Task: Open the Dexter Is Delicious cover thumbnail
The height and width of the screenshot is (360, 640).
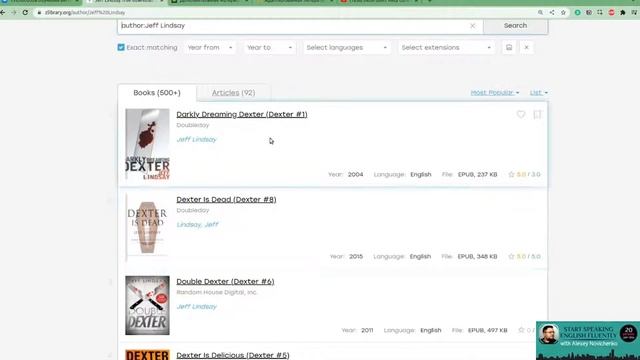Action: tap(147, 355)
